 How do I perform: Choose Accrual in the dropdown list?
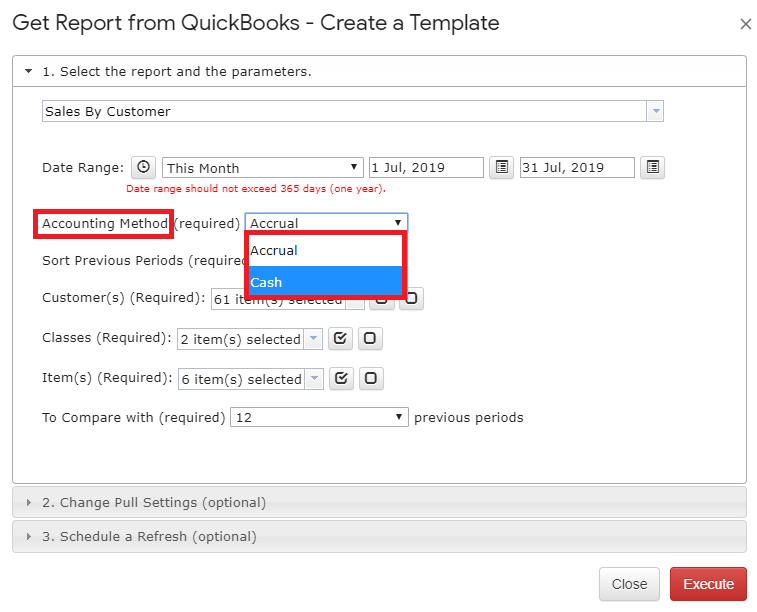pos(325,250)
